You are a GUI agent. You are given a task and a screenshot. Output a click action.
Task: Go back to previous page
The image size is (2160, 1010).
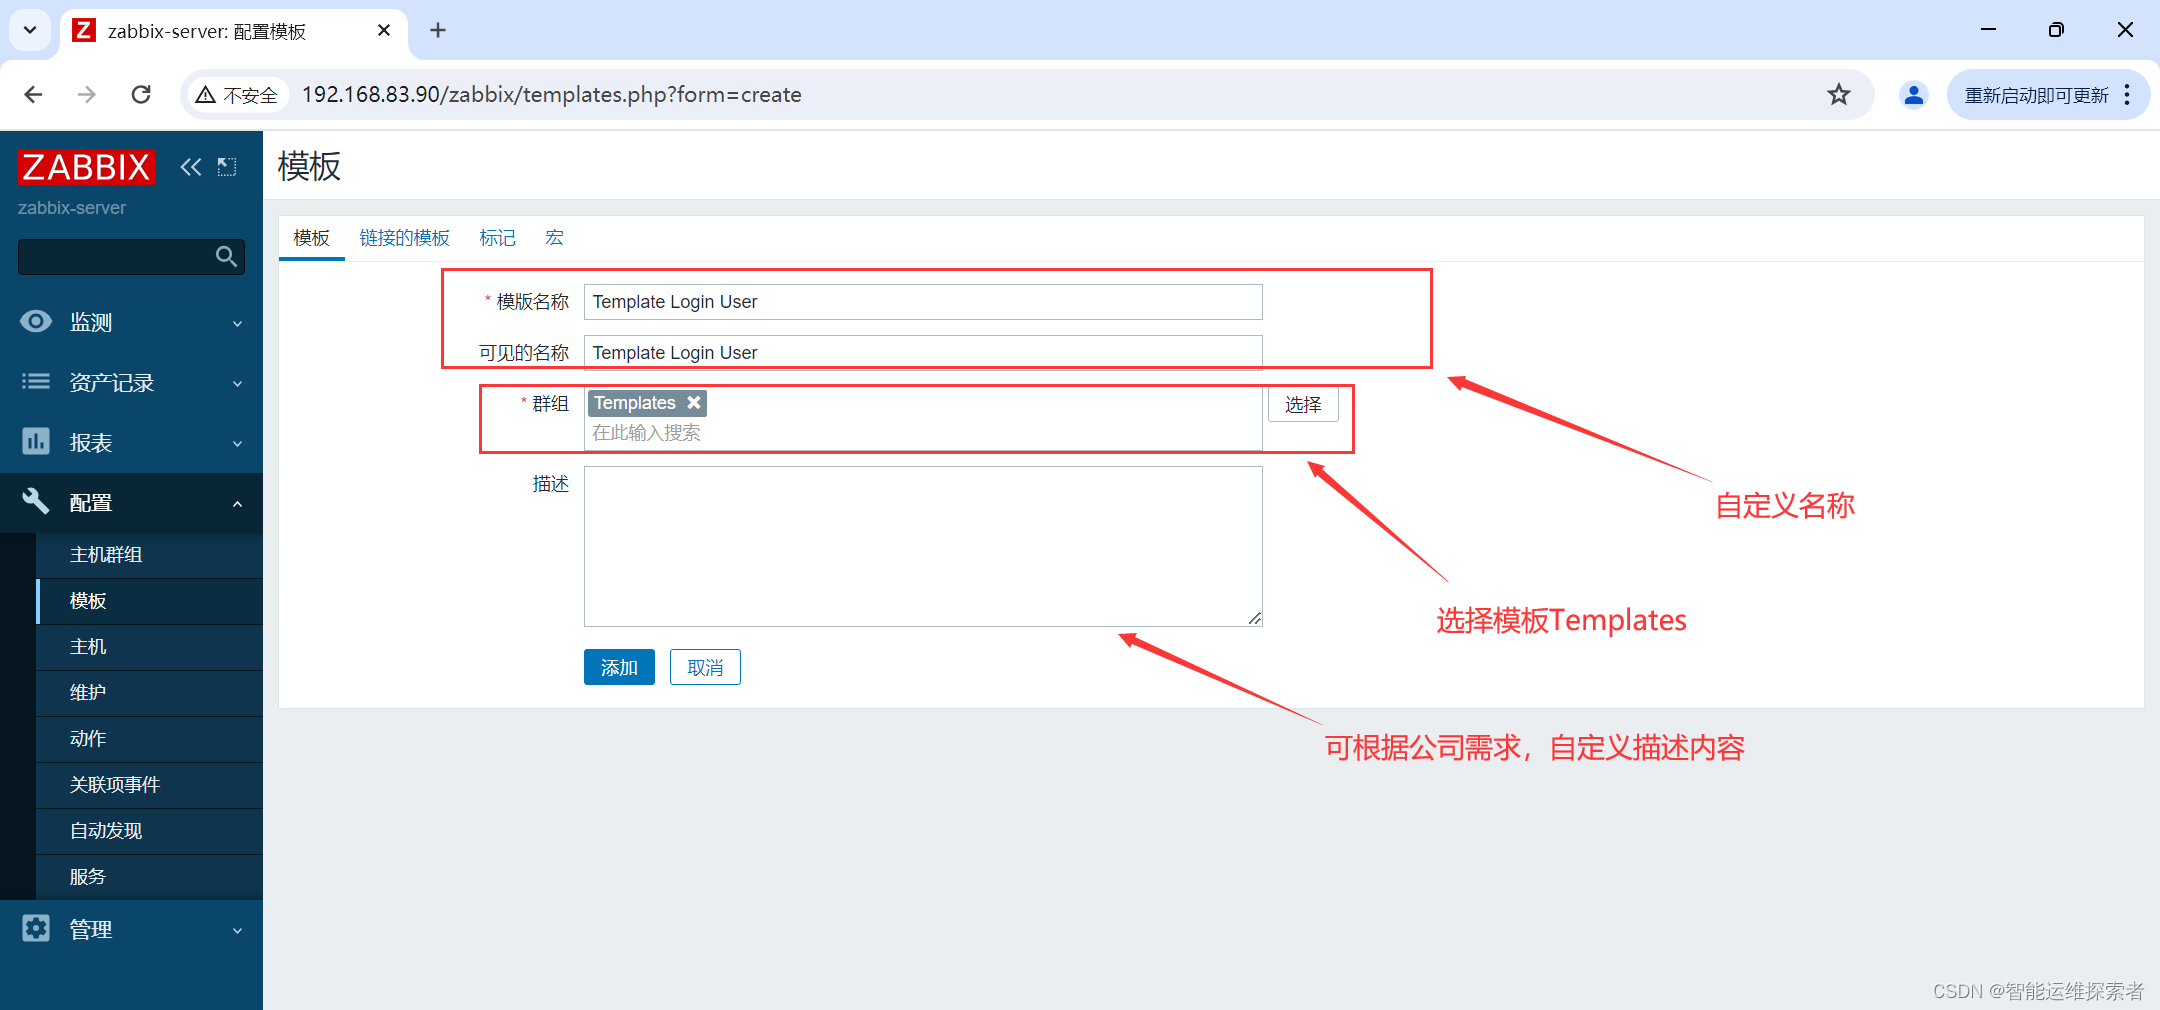pyautogui.click(x=33, y=95)
